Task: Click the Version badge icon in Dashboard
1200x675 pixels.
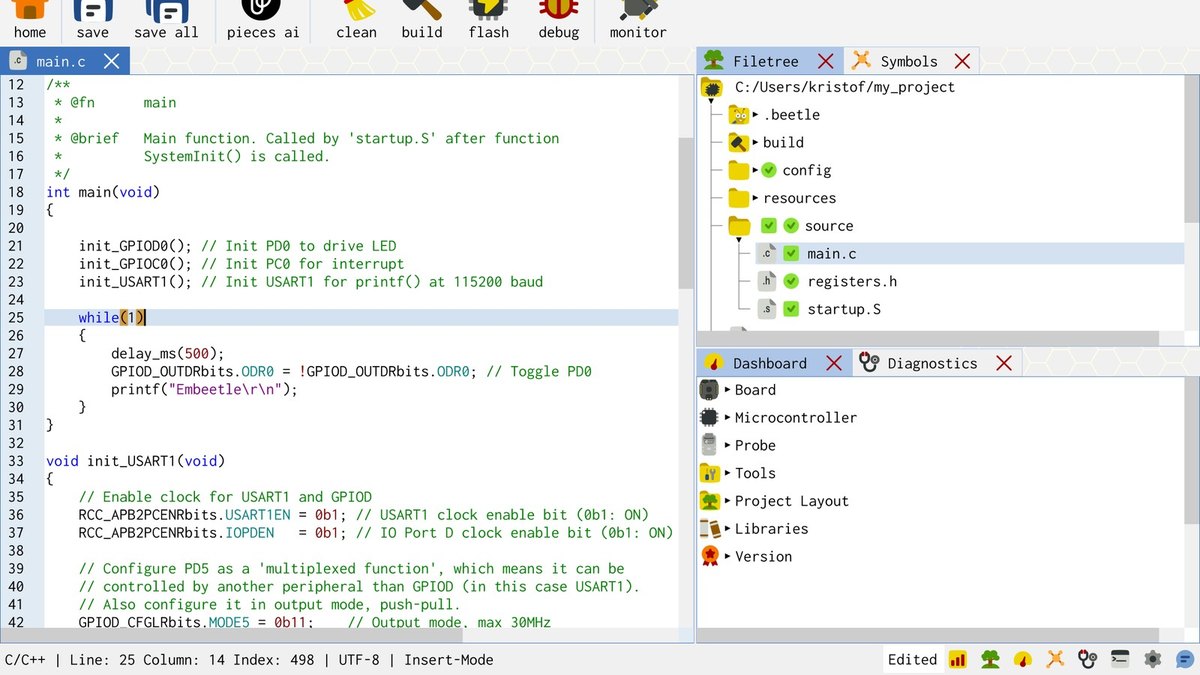Action: [x=710, y=556]
